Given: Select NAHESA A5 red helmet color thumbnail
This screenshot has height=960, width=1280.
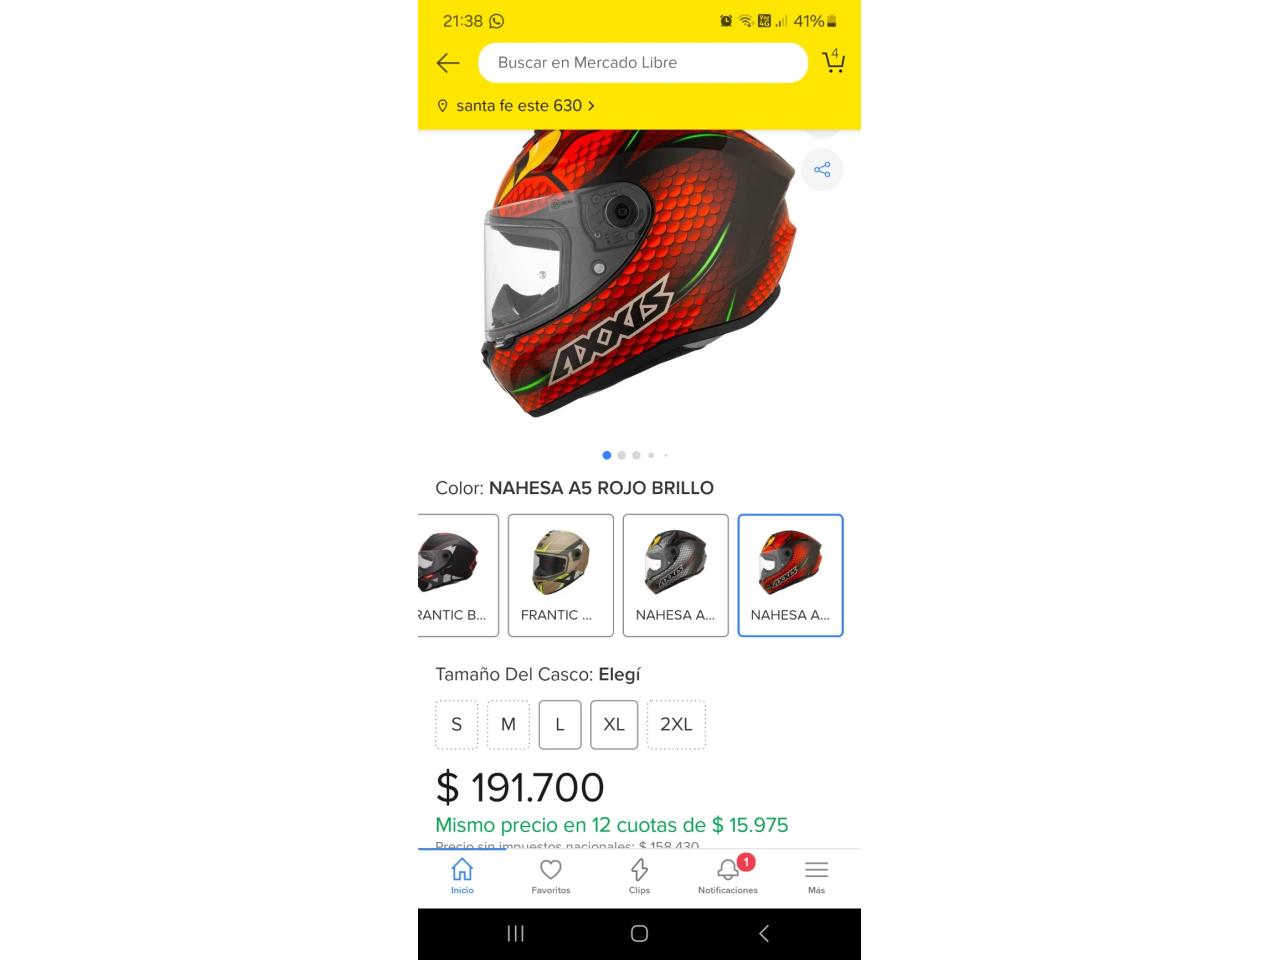Looking at the screenshot, I should point(790,575).
